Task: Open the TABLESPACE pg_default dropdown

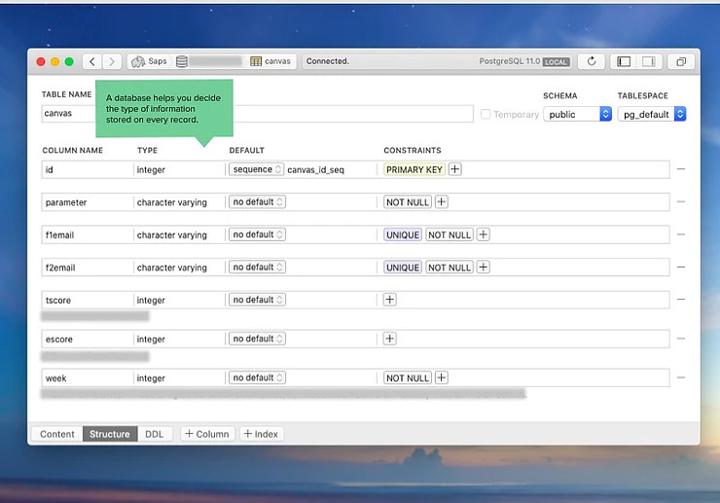Action: click(652, 114)
